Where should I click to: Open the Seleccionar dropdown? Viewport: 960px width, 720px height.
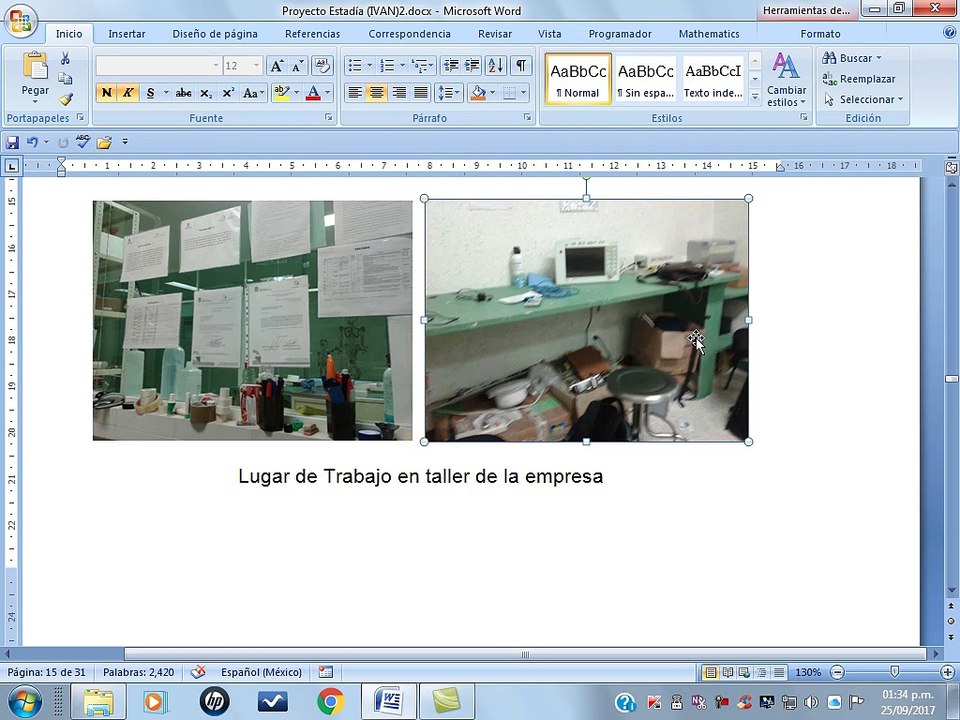click(x=863, y=99)
